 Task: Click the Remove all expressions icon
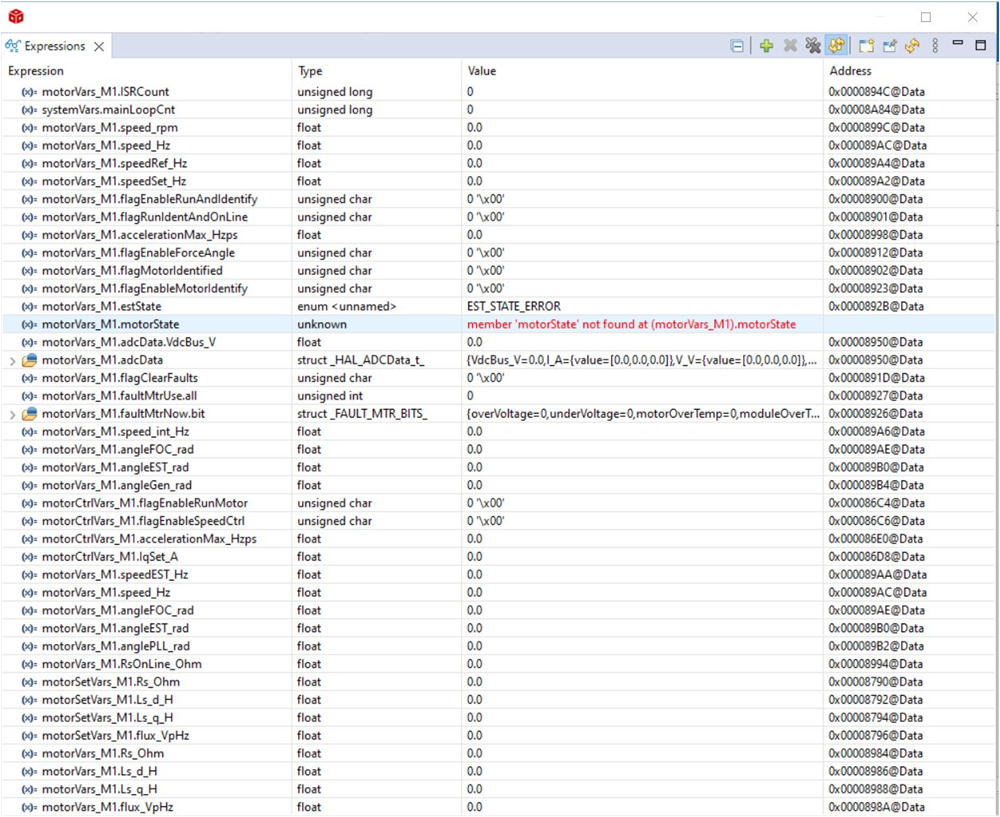(x=813, y=45)
